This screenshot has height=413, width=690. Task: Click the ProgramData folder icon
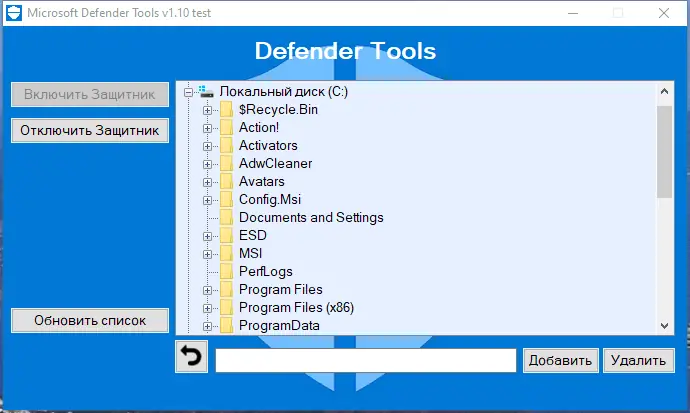point(227,326)
